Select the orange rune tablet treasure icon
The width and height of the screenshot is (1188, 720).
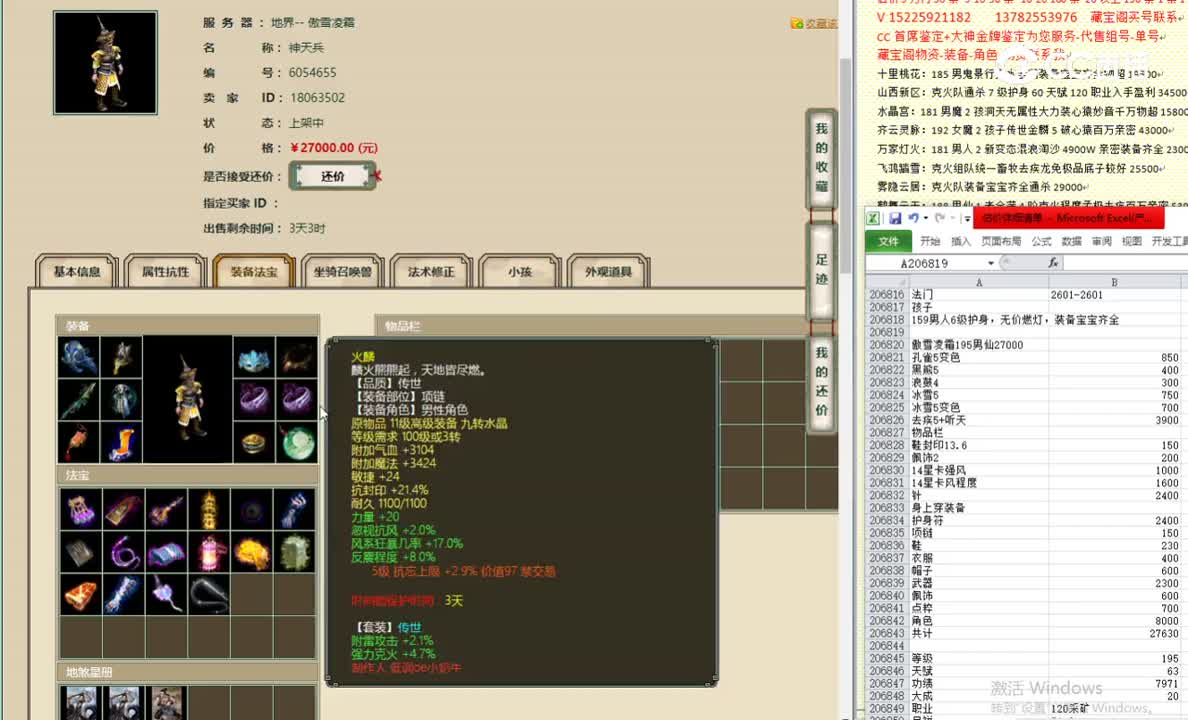tap(80, 594)
